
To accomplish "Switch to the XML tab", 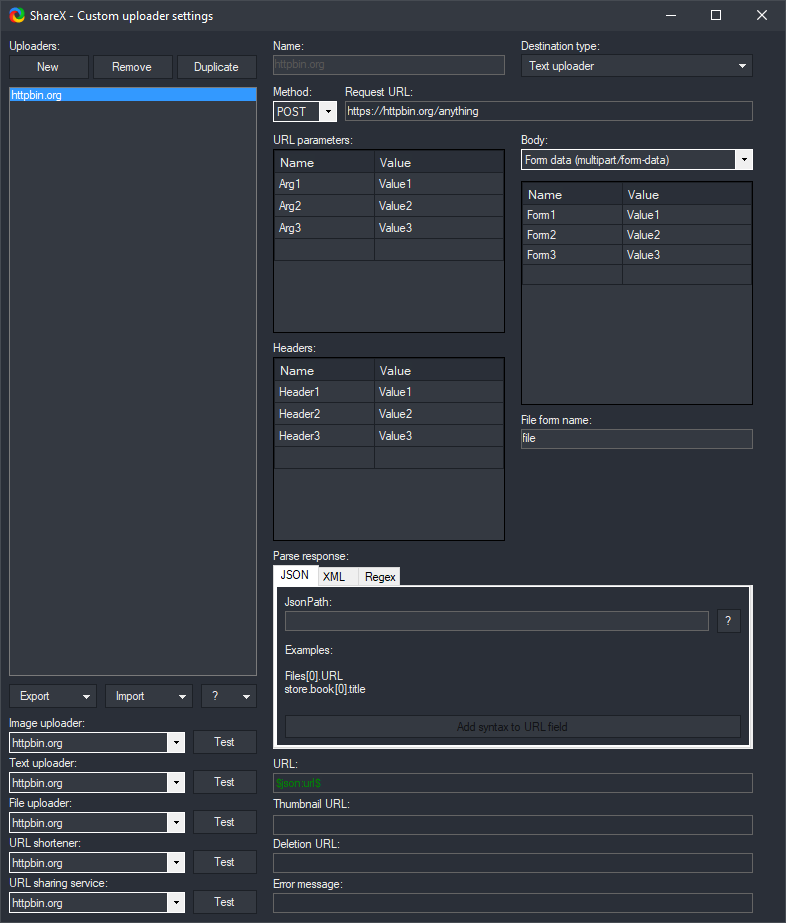I will [334, 577].
